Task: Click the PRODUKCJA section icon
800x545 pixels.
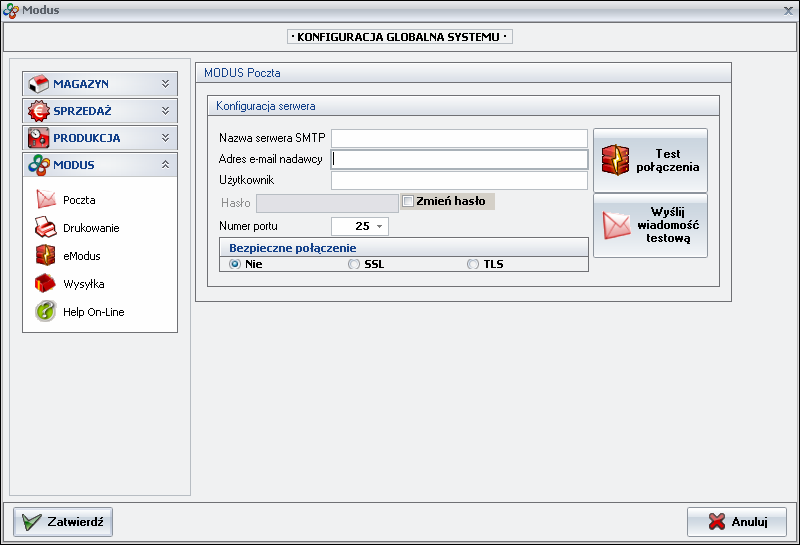Action: pos(38,138)
